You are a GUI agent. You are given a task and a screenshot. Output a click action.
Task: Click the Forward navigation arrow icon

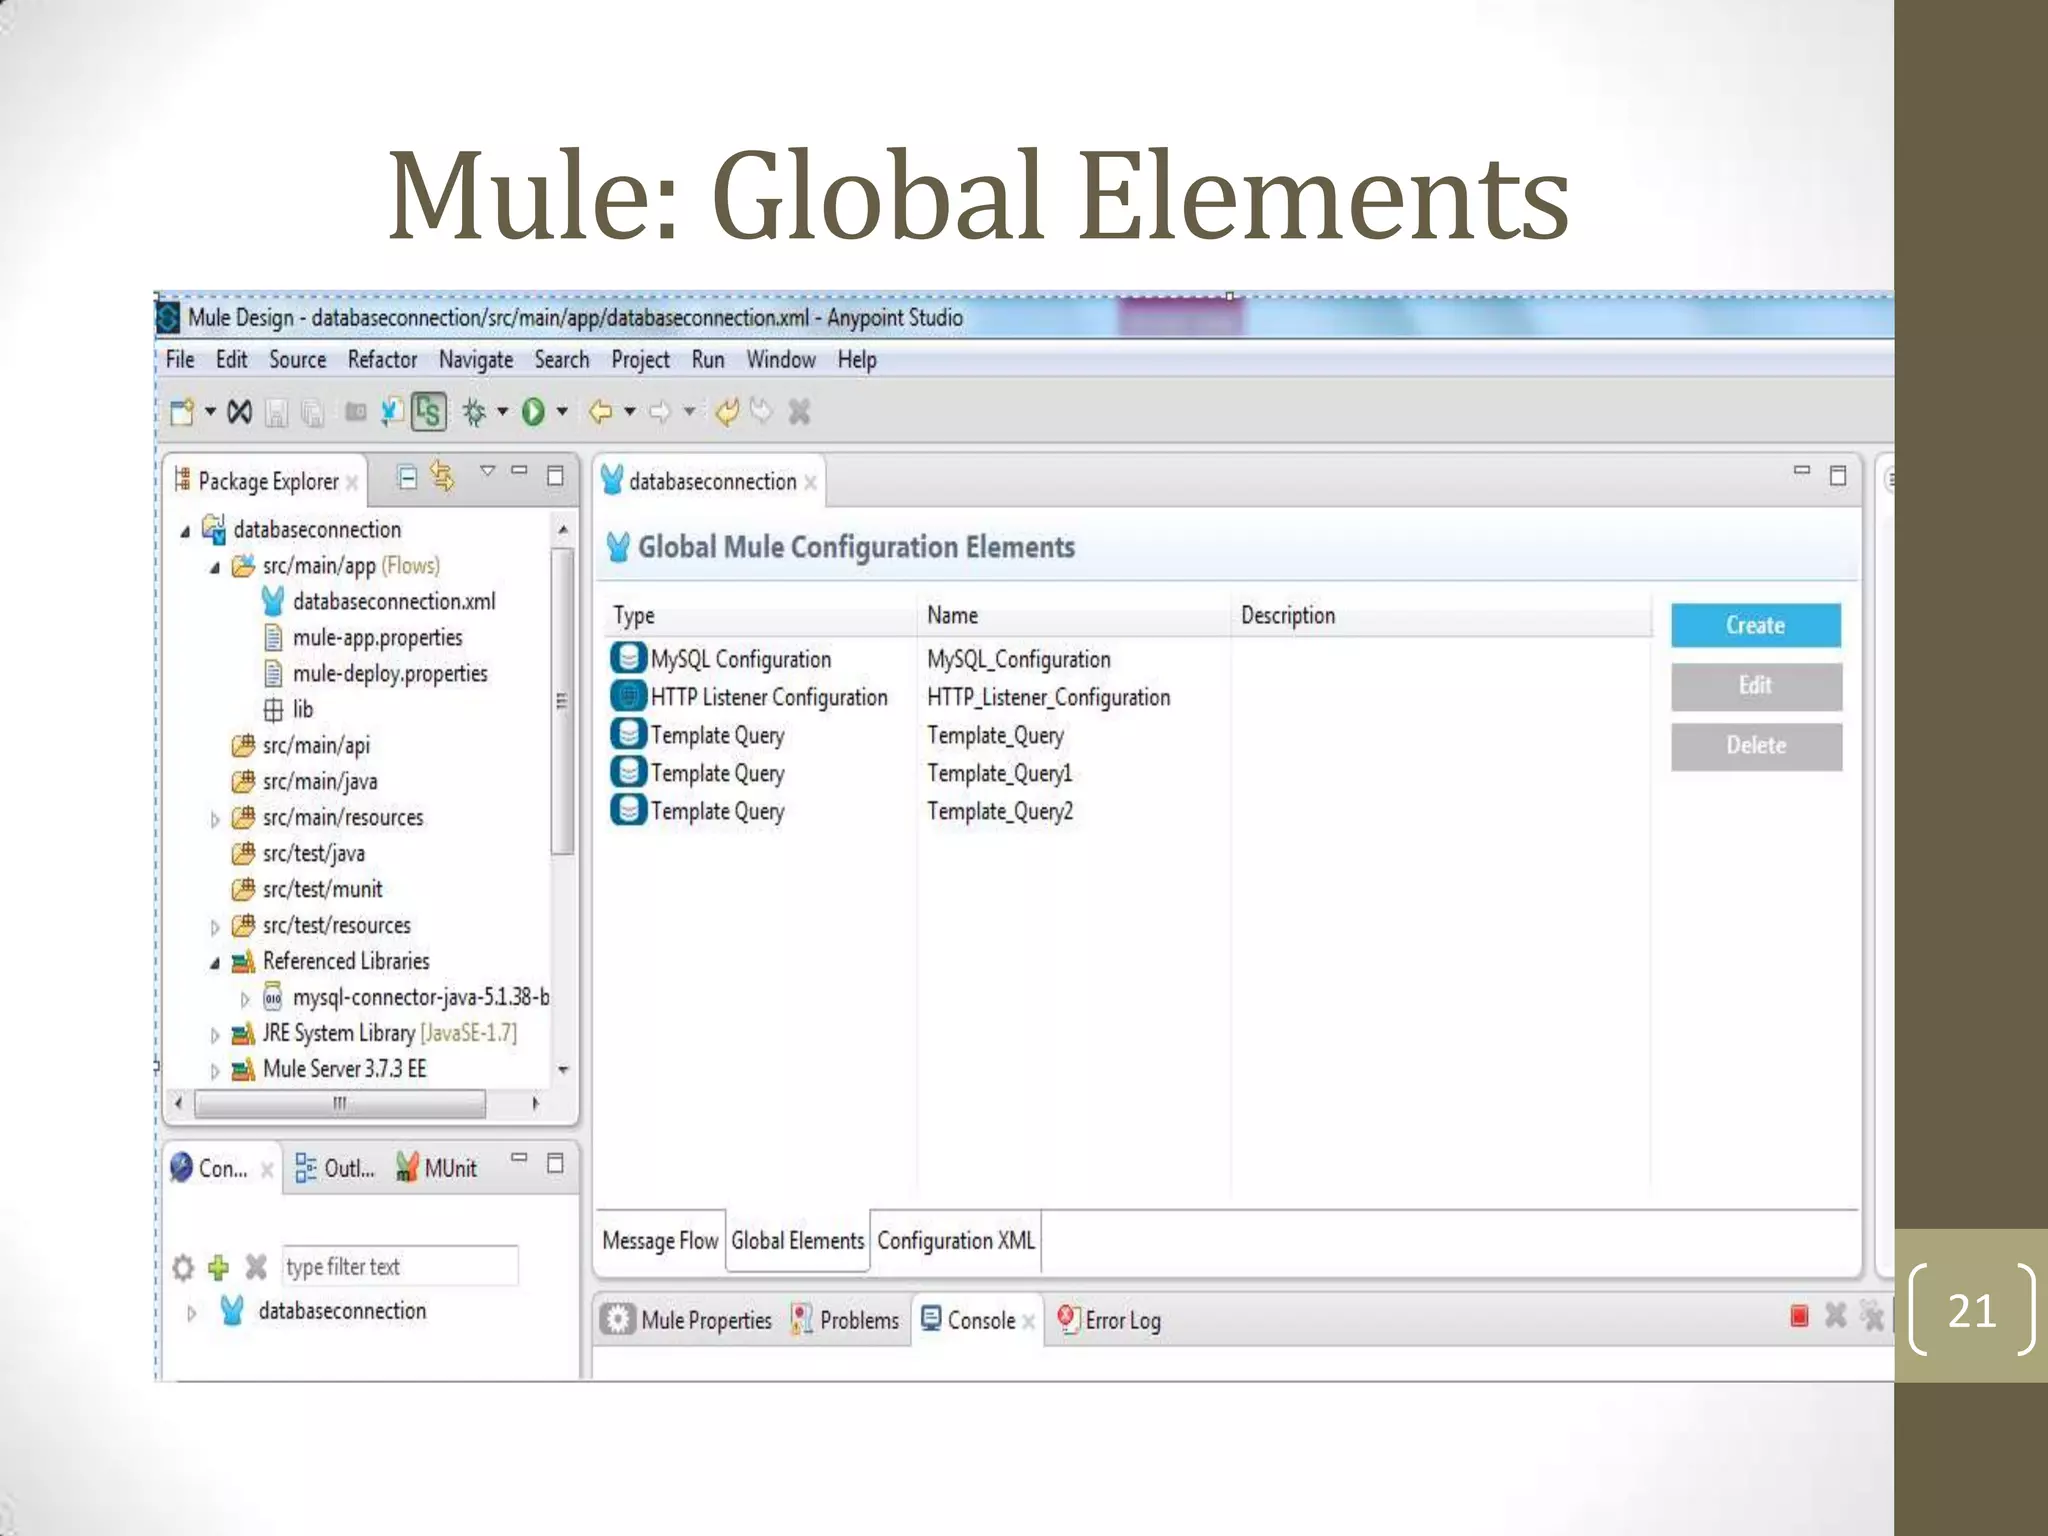[660, 411]
